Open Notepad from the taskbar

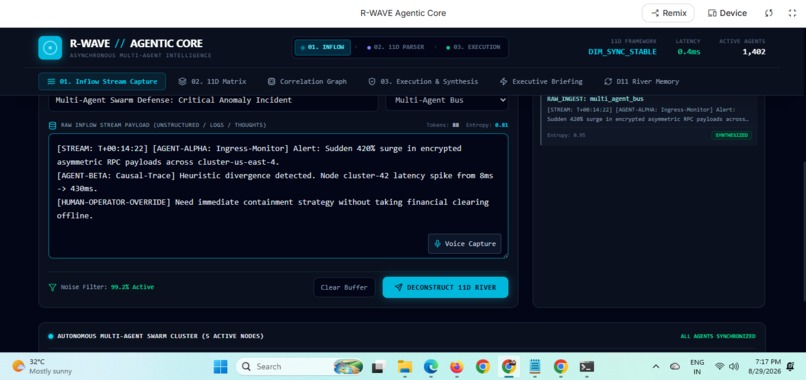click(x=535, y=367)
